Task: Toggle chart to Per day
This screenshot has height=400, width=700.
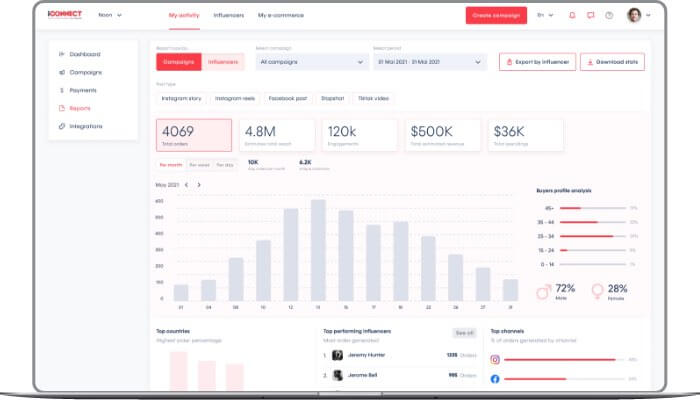Action: pyautogui.click(x=226, y=164)
